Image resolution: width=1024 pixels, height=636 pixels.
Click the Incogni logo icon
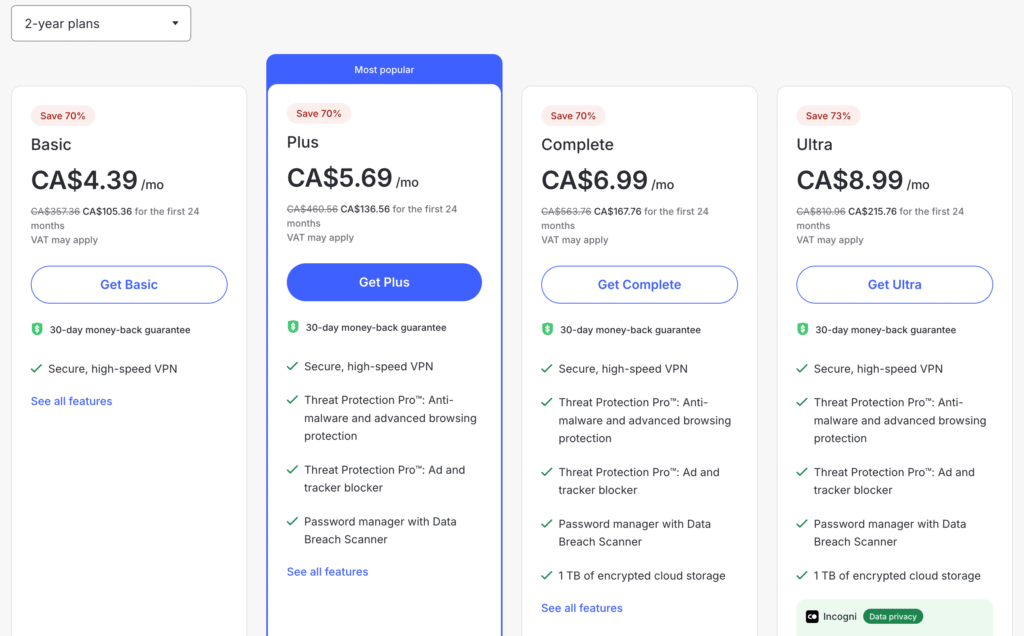coord(813,617)
